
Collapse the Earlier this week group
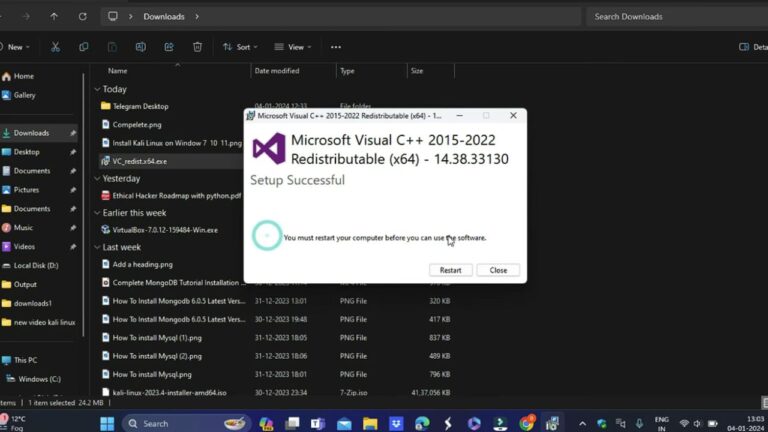[97, 213]
